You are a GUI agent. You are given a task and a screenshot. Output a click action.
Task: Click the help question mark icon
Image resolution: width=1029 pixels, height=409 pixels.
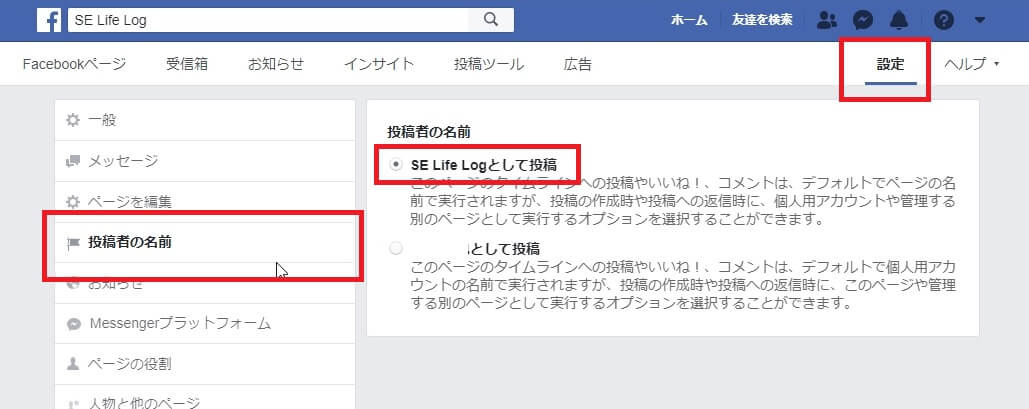click(943, 19)
